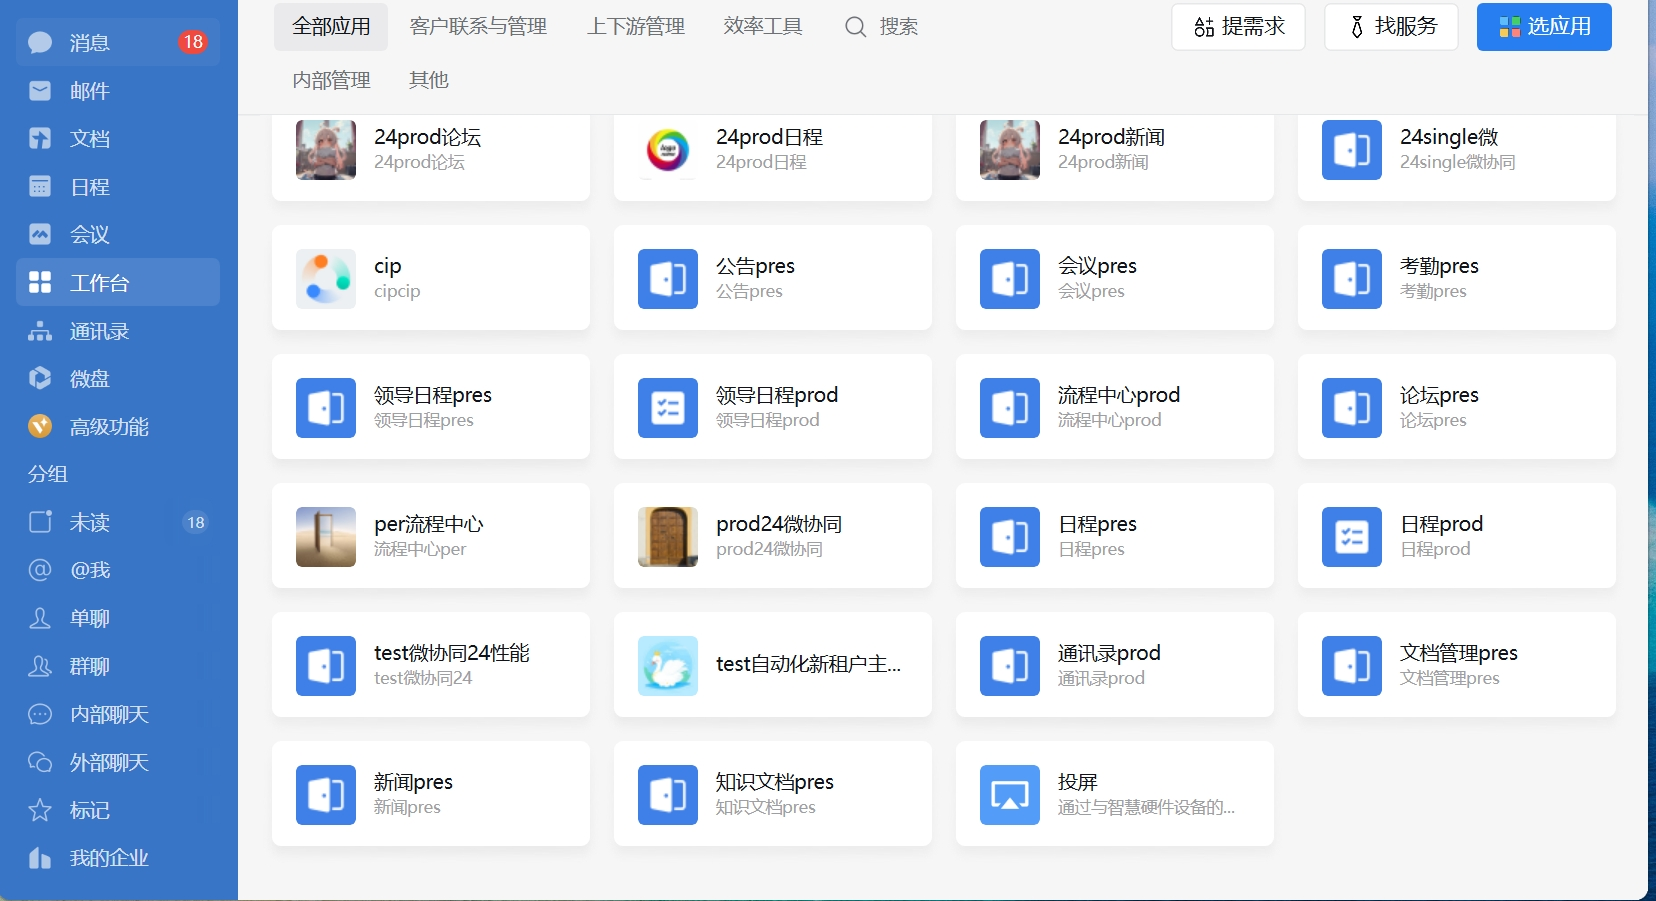The height and width of the screenshot is (901, 1656).
Task: Open the 消息 messages icon in sidebar
Action: click(x=40, y=43)
